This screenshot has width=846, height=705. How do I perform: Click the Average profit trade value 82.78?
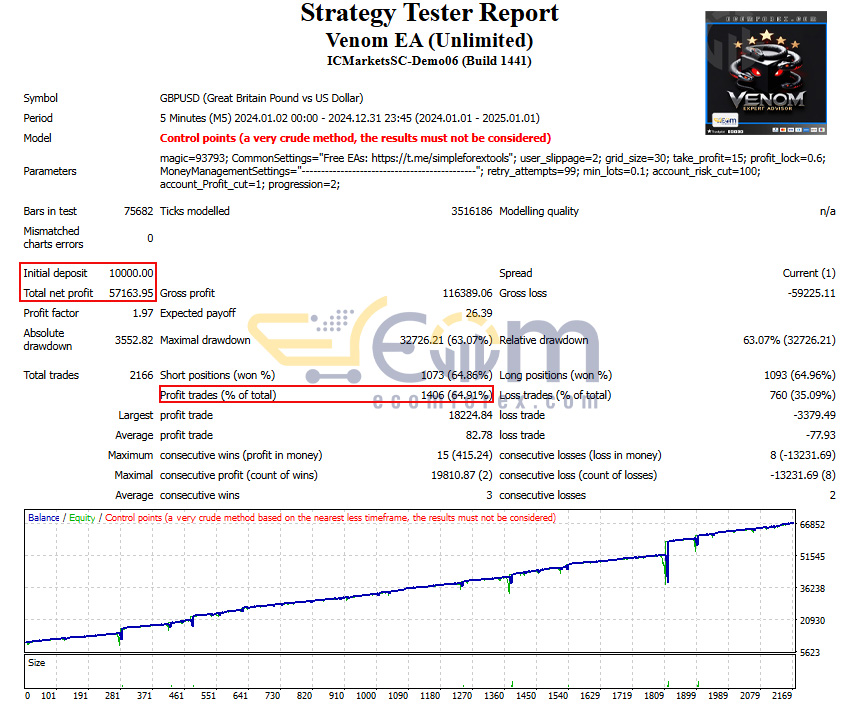[479, 435]
